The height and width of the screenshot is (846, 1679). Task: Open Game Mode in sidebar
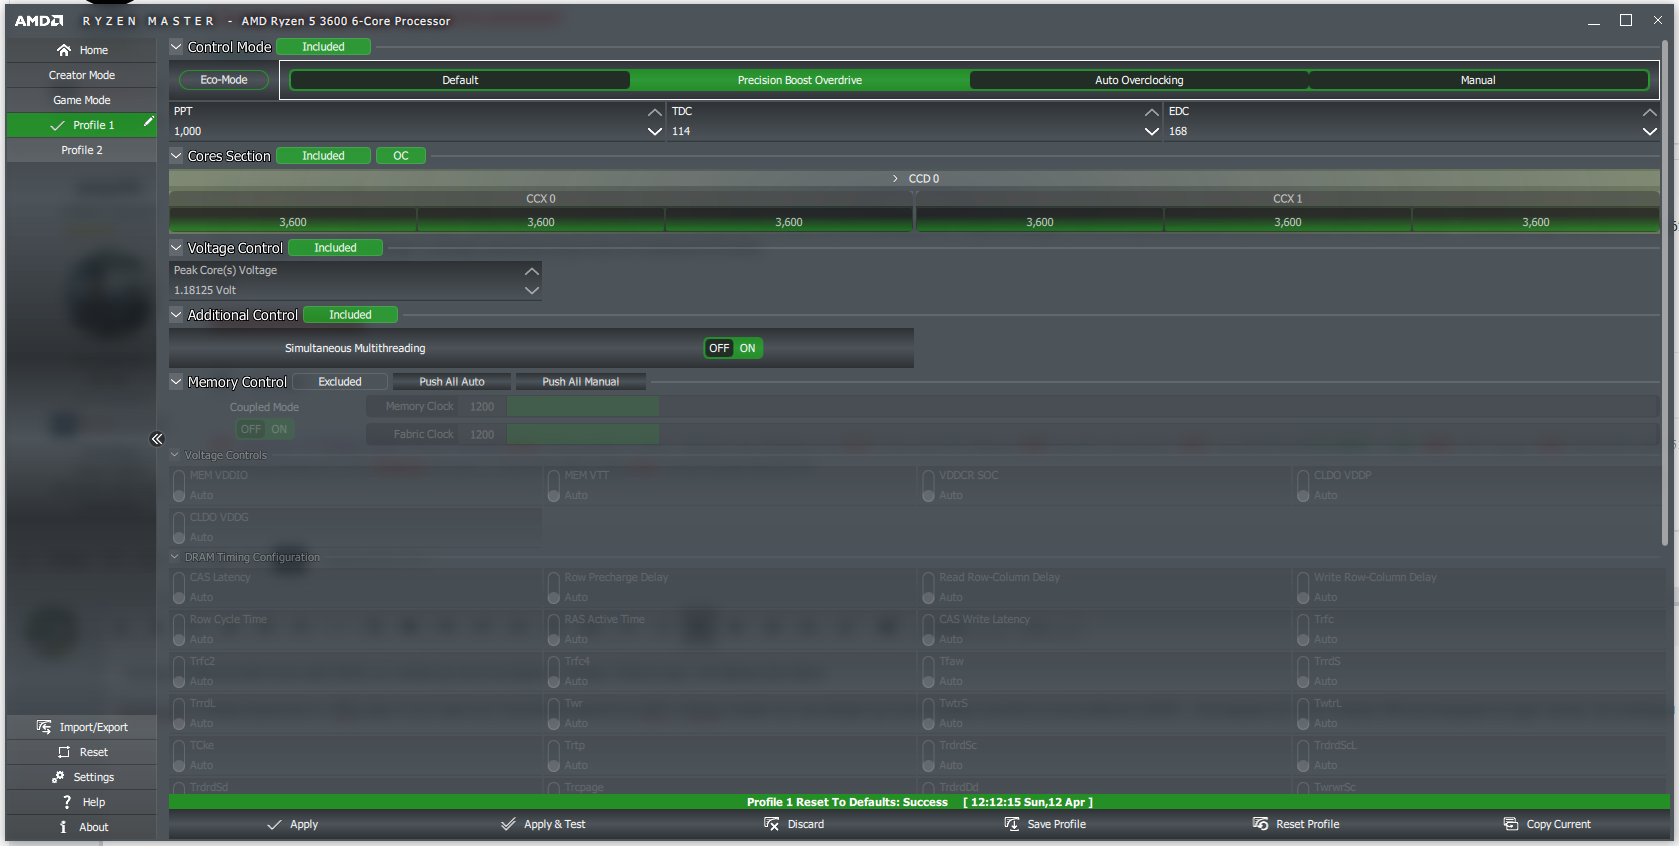pyautogui.click(x=82, y=100)
